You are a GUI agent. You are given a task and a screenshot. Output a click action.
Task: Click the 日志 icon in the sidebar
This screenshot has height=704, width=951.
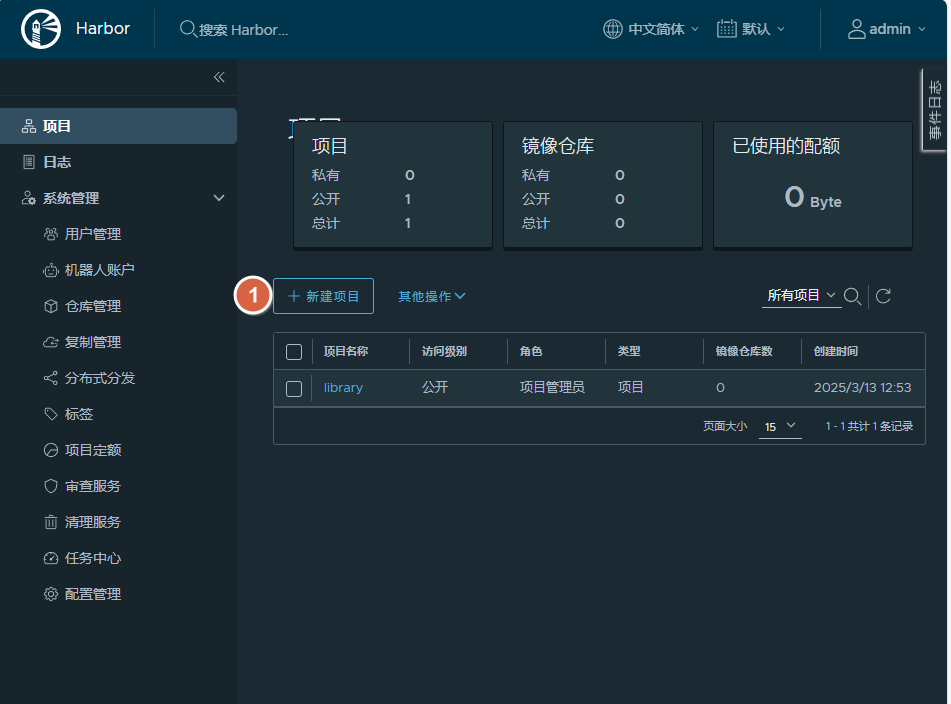click(x=29, y=162)
